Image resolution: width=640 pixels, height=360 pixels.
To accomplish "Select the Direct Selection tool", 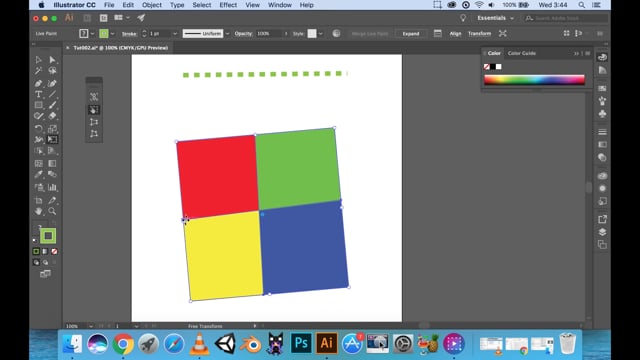I will pos(52,60).
